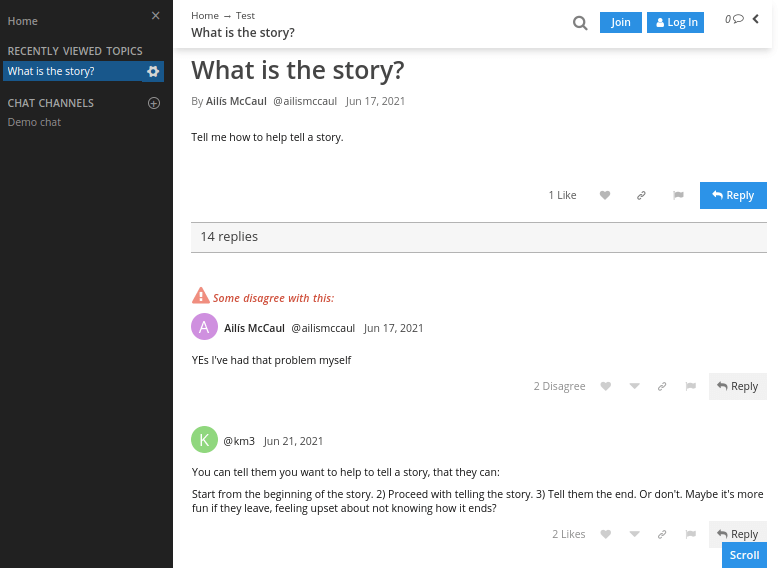This screenshot has width=782, height=568.
Task: Click the '2 Likes' count
Action: [x=569, y=535]
